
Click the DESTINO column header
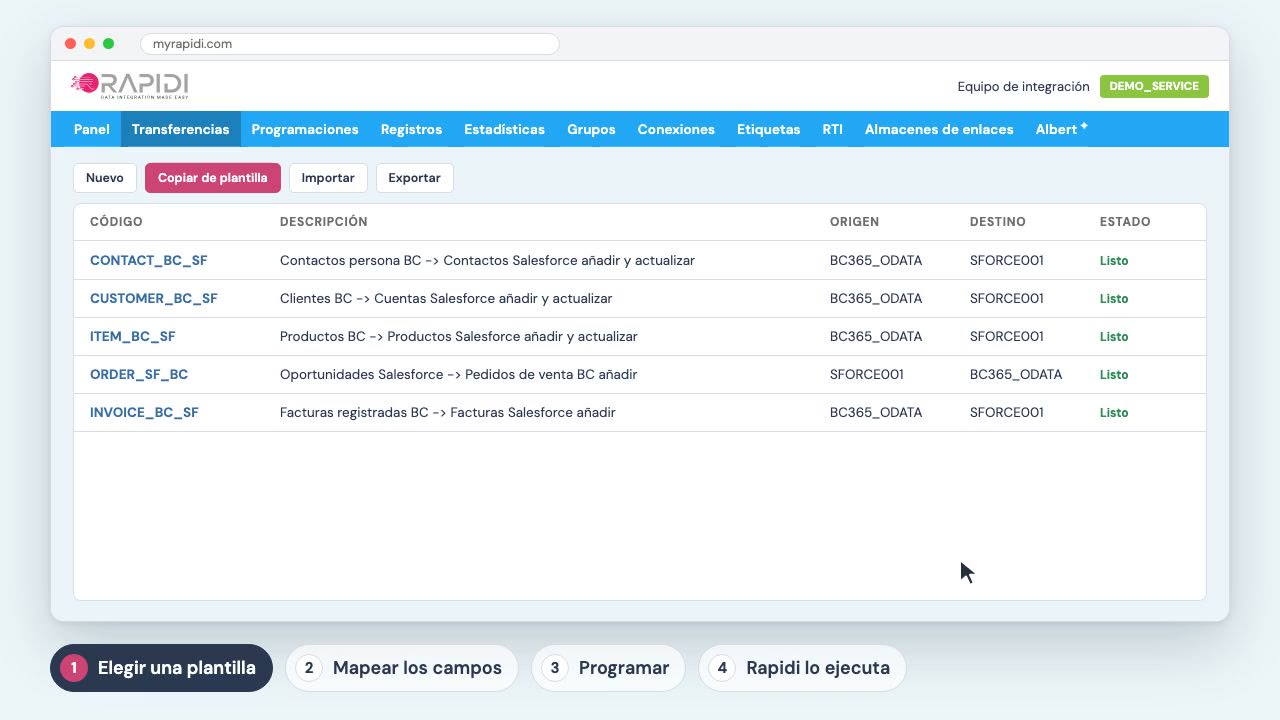tap(998, 222)
